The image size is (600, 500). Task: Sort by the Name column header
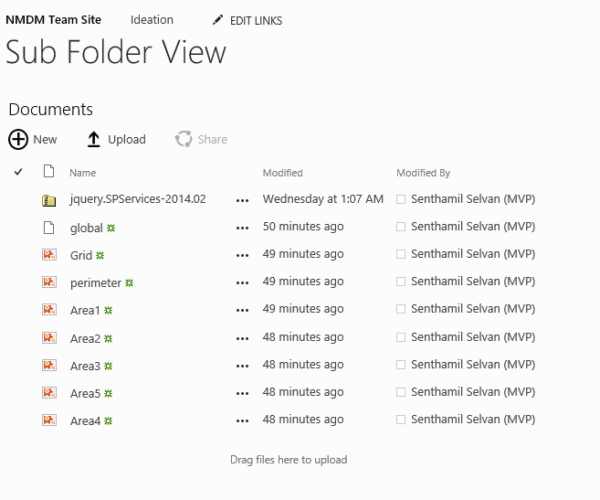tap(83, 173)
